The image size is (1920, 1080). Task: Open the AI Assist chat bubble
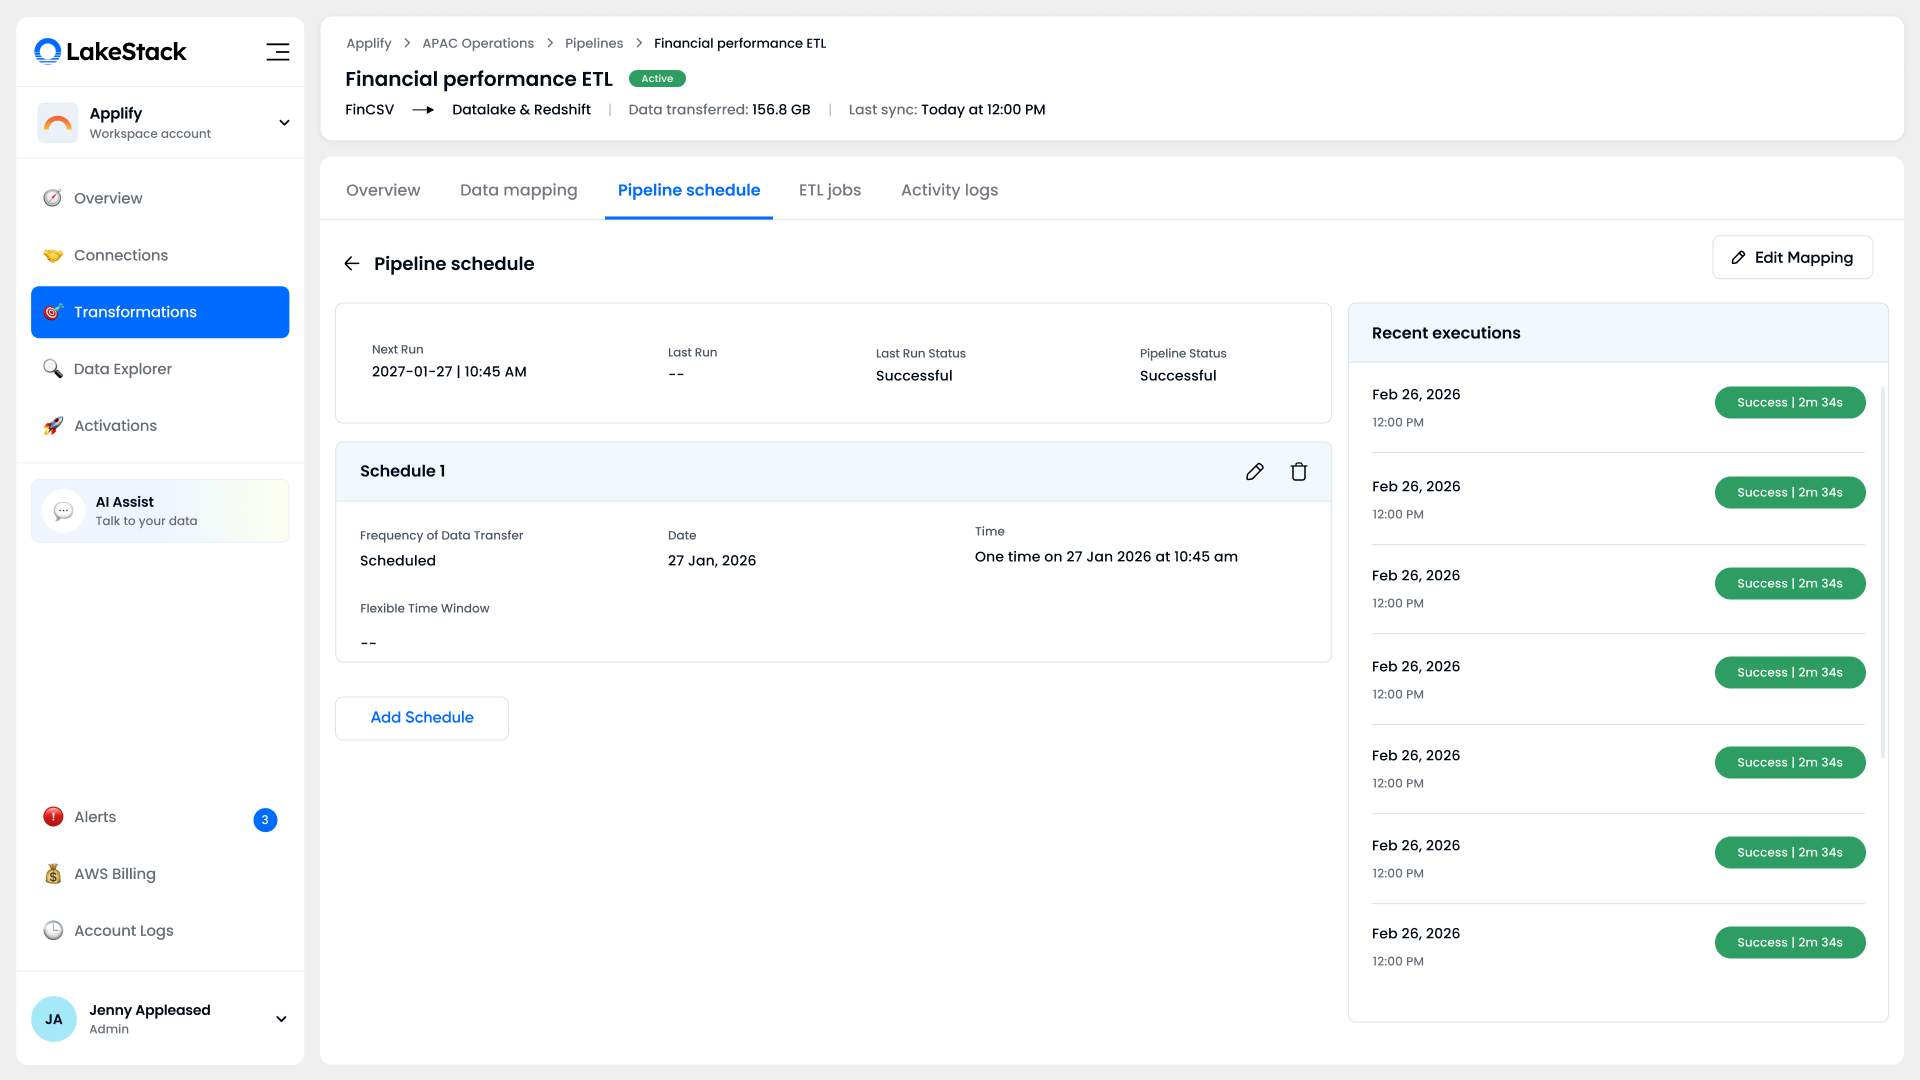[x=63, y=511]
